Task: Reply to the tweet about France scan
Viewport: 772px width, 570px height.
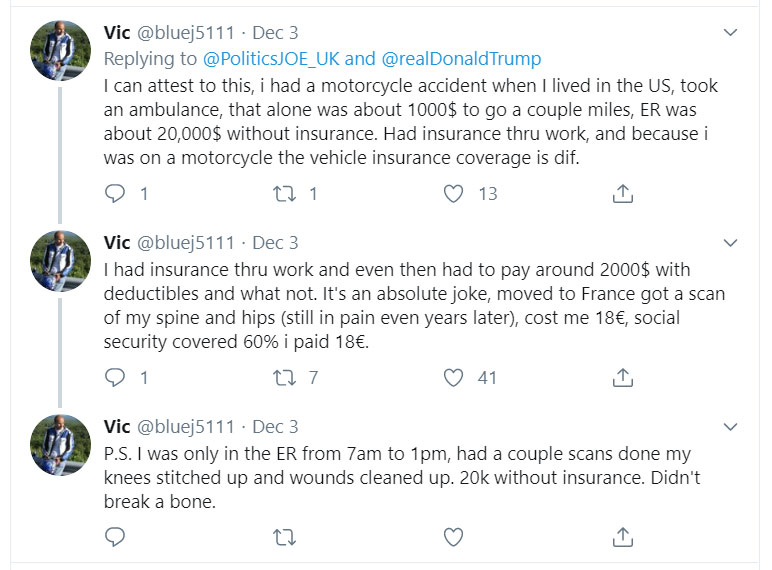Action: point(115,377)
